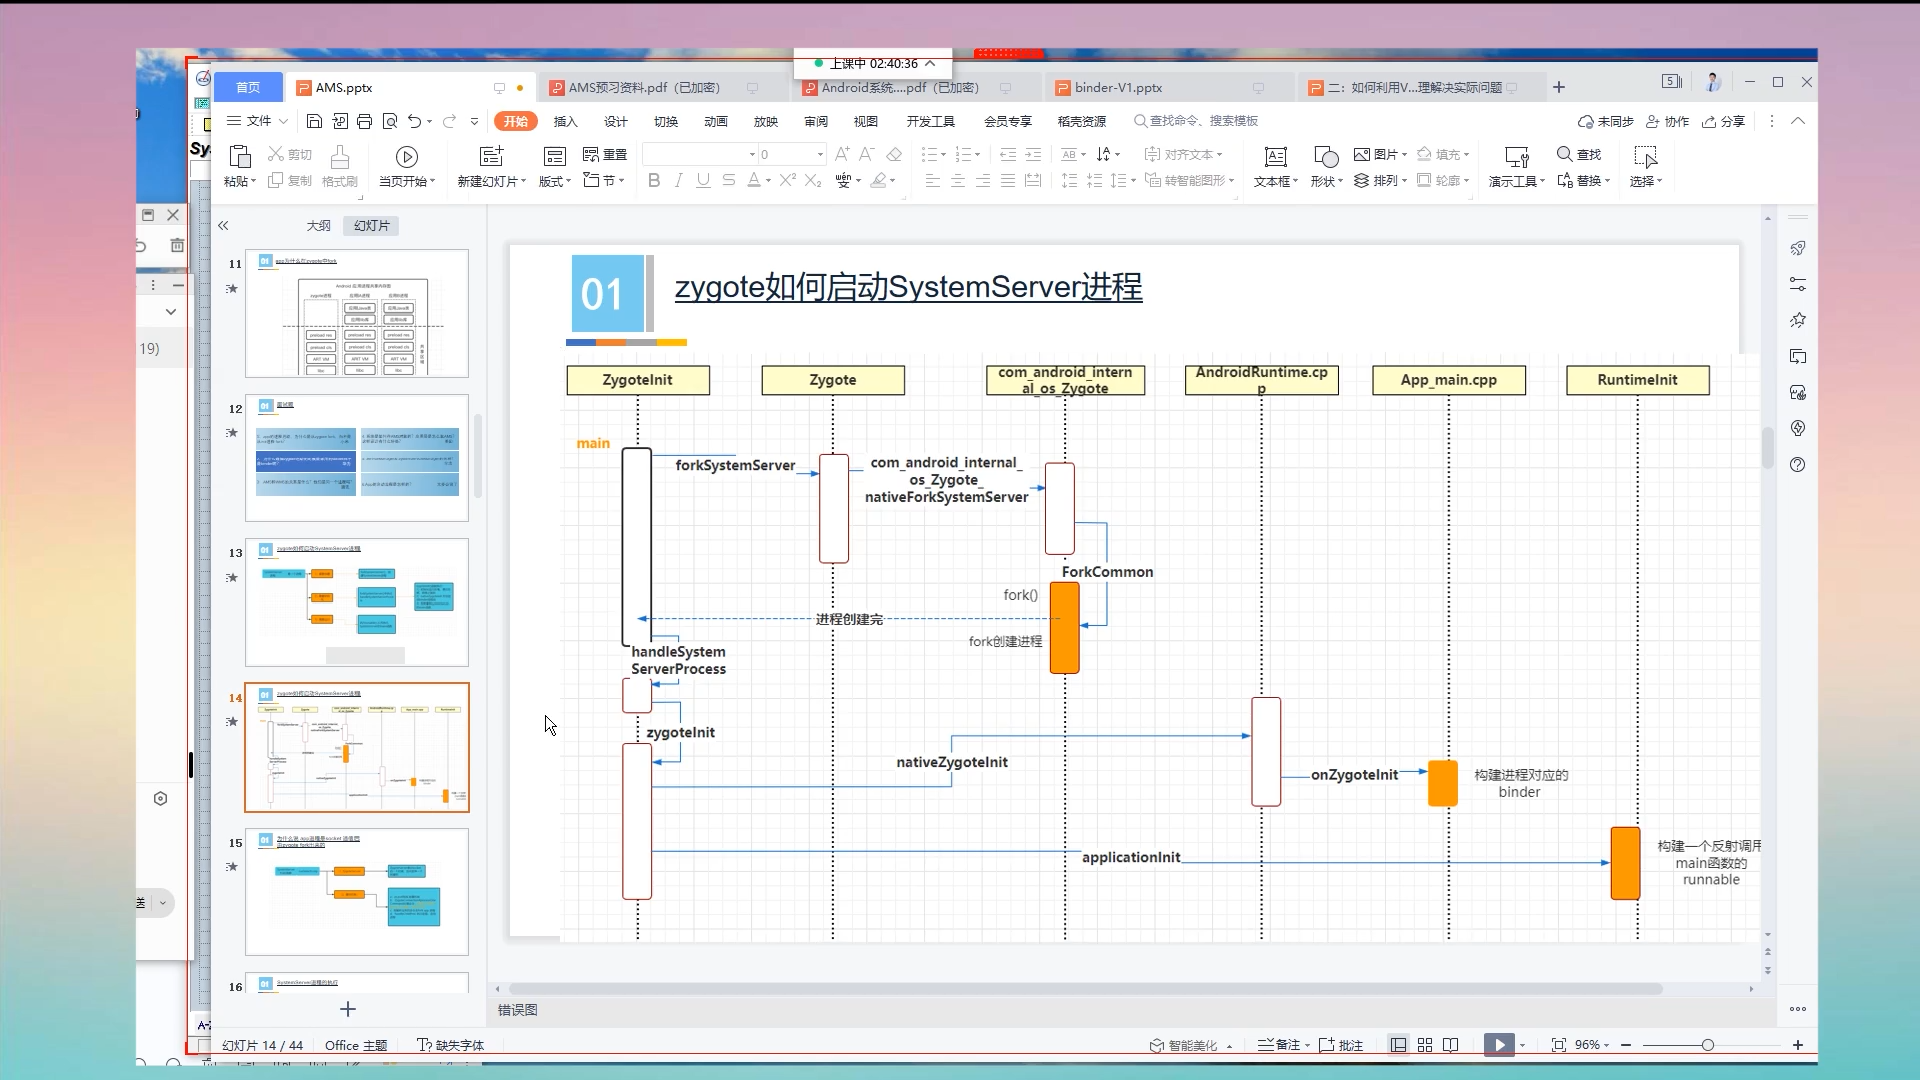Image resolution: width=1920 pixels, height=1080 pixels.
Task: Click the Print icon
Action: [x=364, y=121]
